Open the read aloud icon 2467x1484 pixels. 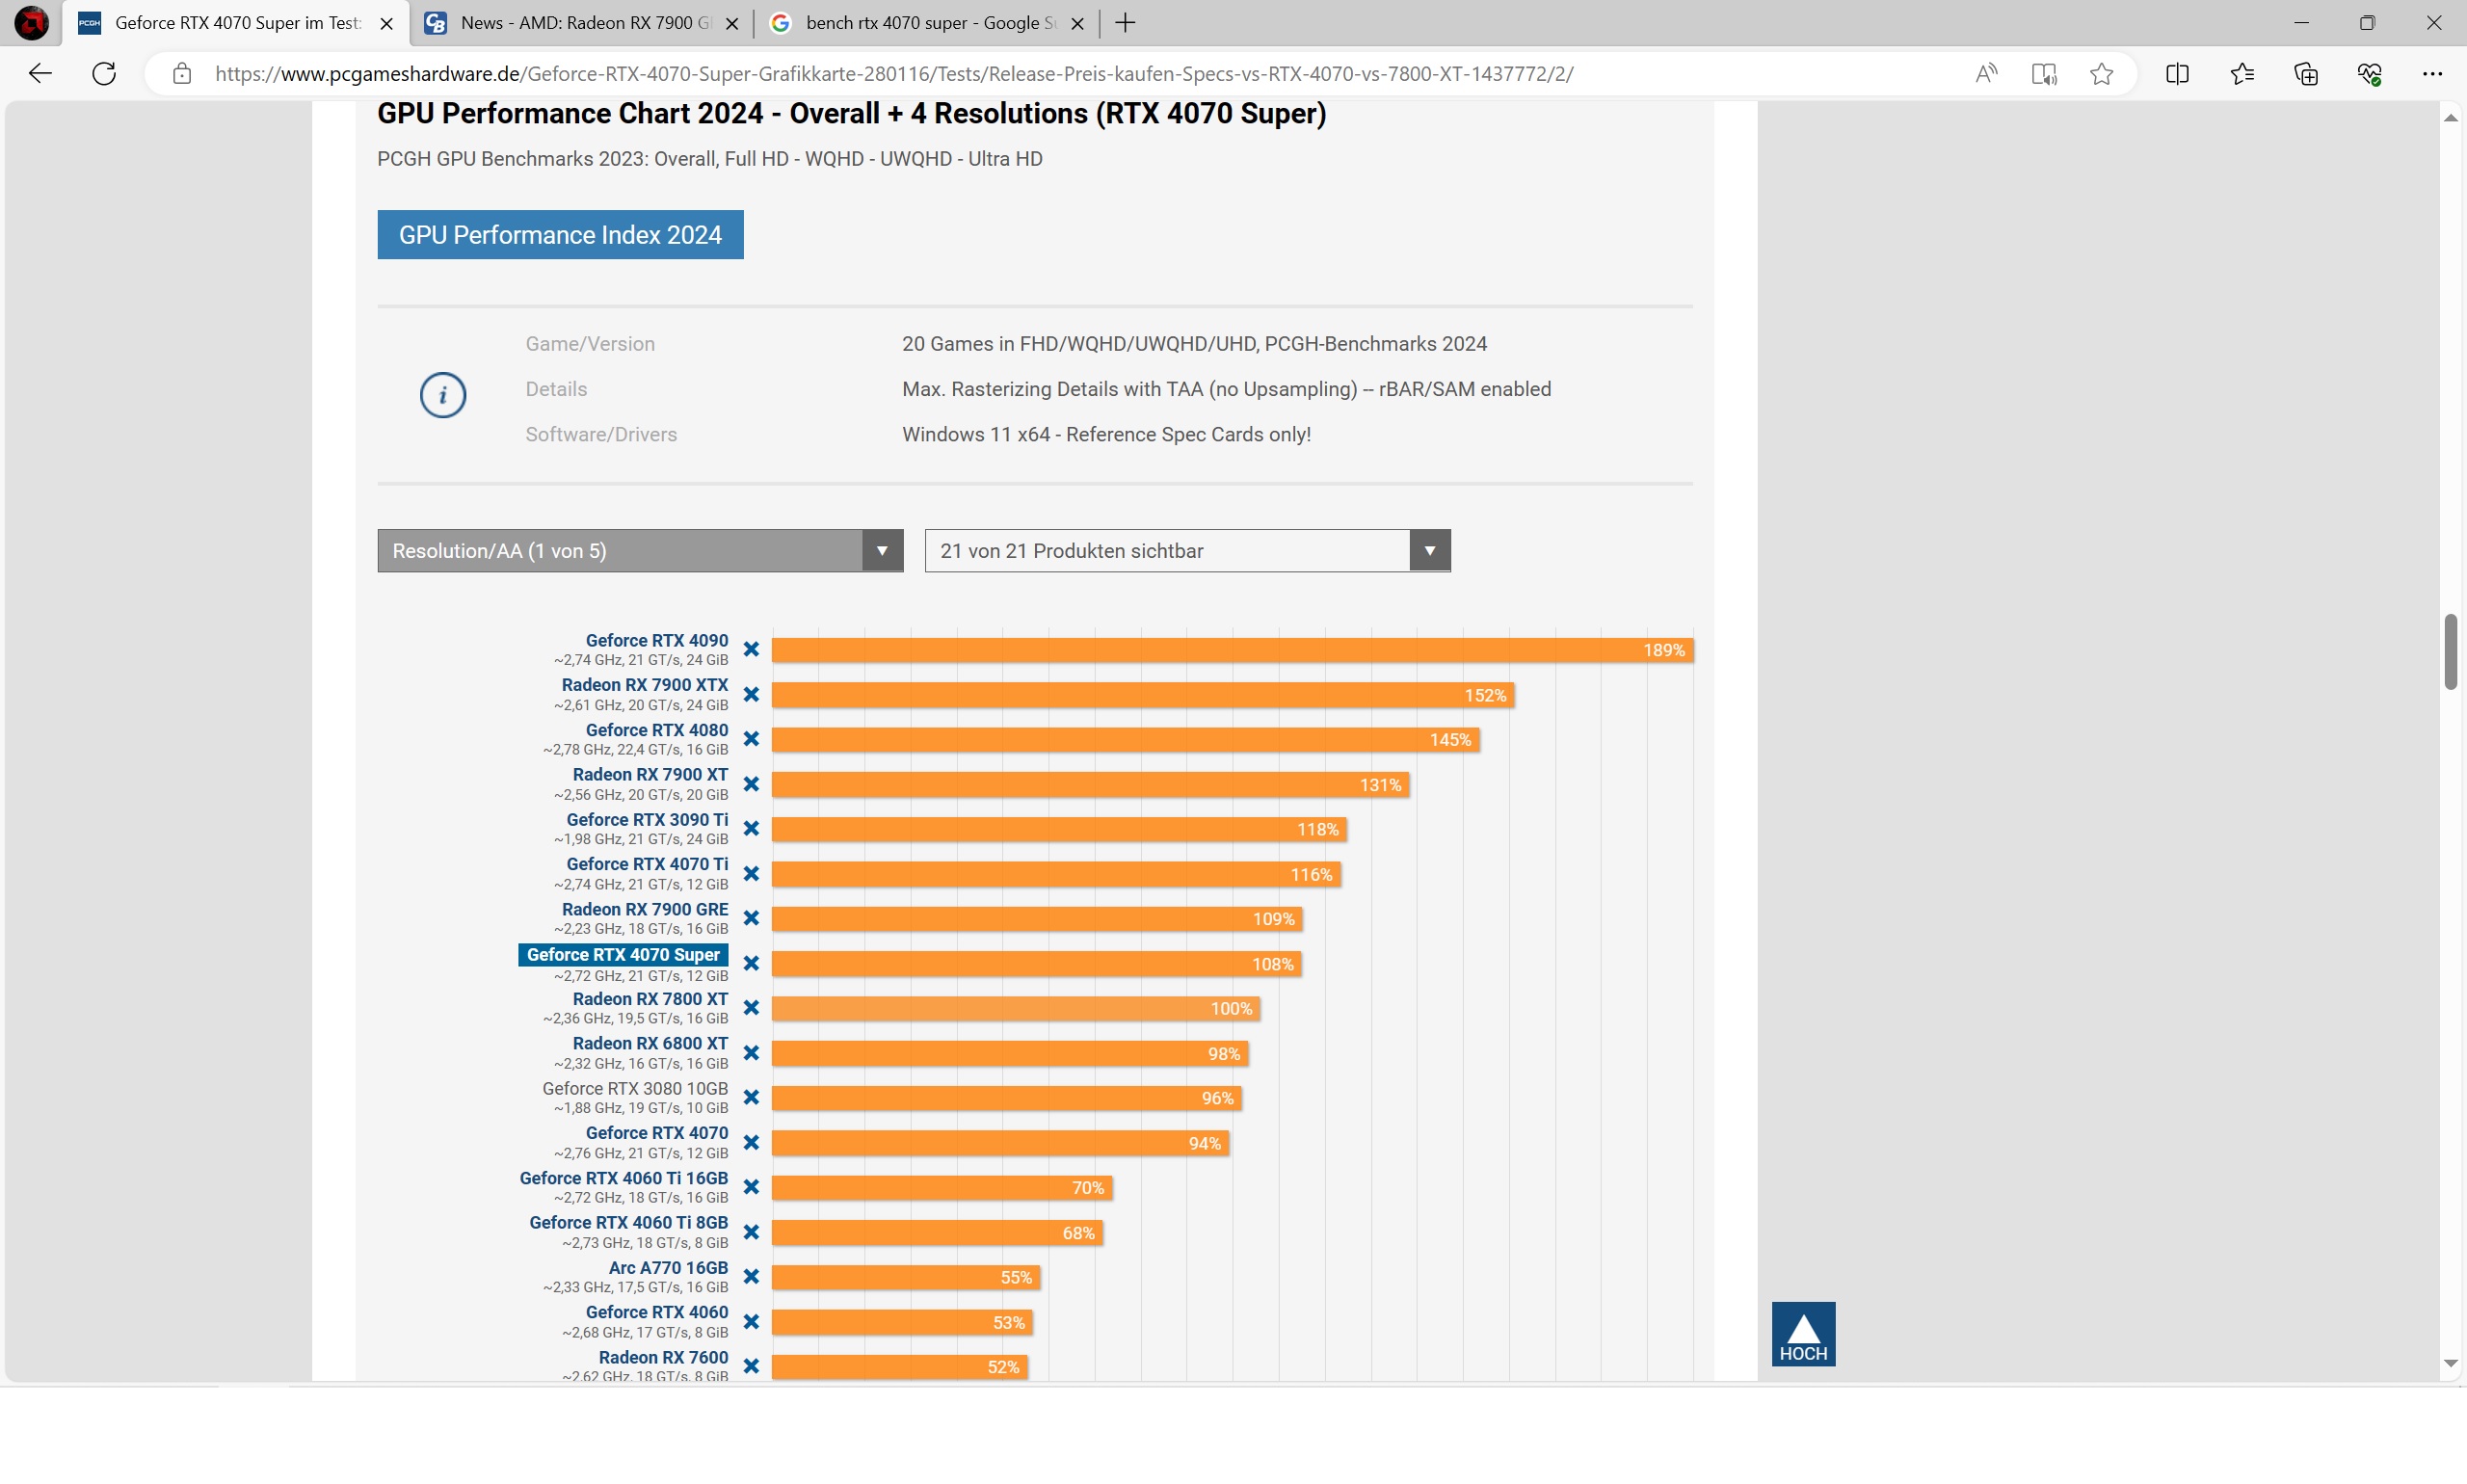[x=1985, y=74]
